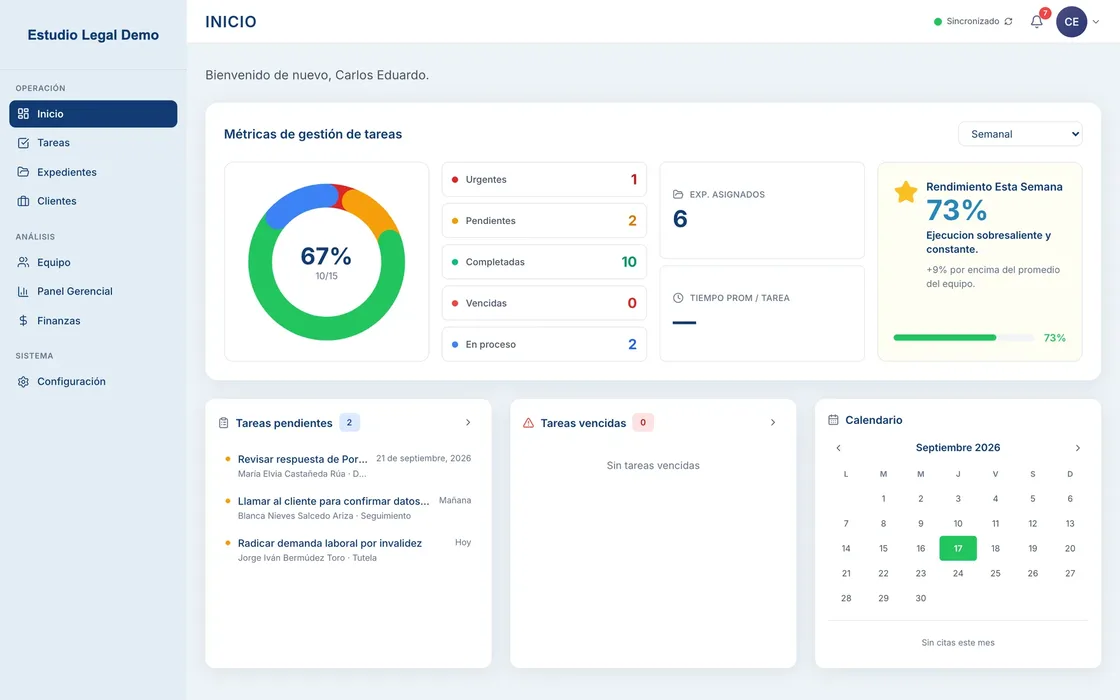Click the Urgentes metric row

tap(544, 179)
